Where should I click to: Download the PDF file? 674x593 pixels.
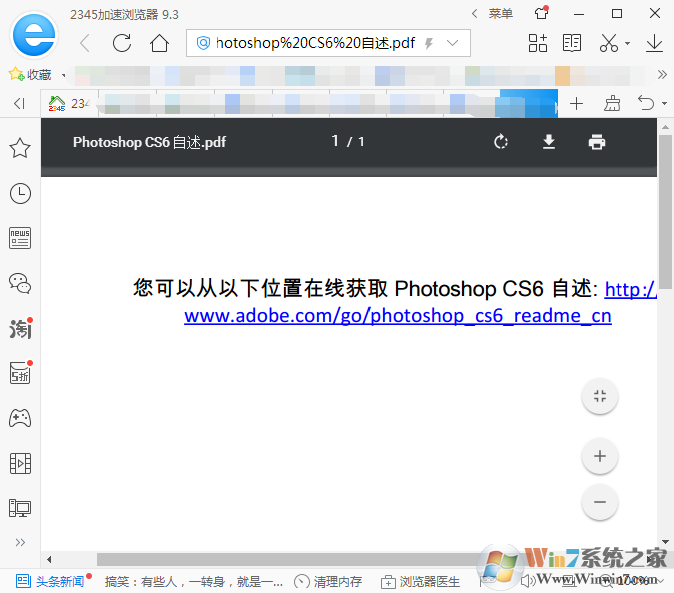pos(549,142)
